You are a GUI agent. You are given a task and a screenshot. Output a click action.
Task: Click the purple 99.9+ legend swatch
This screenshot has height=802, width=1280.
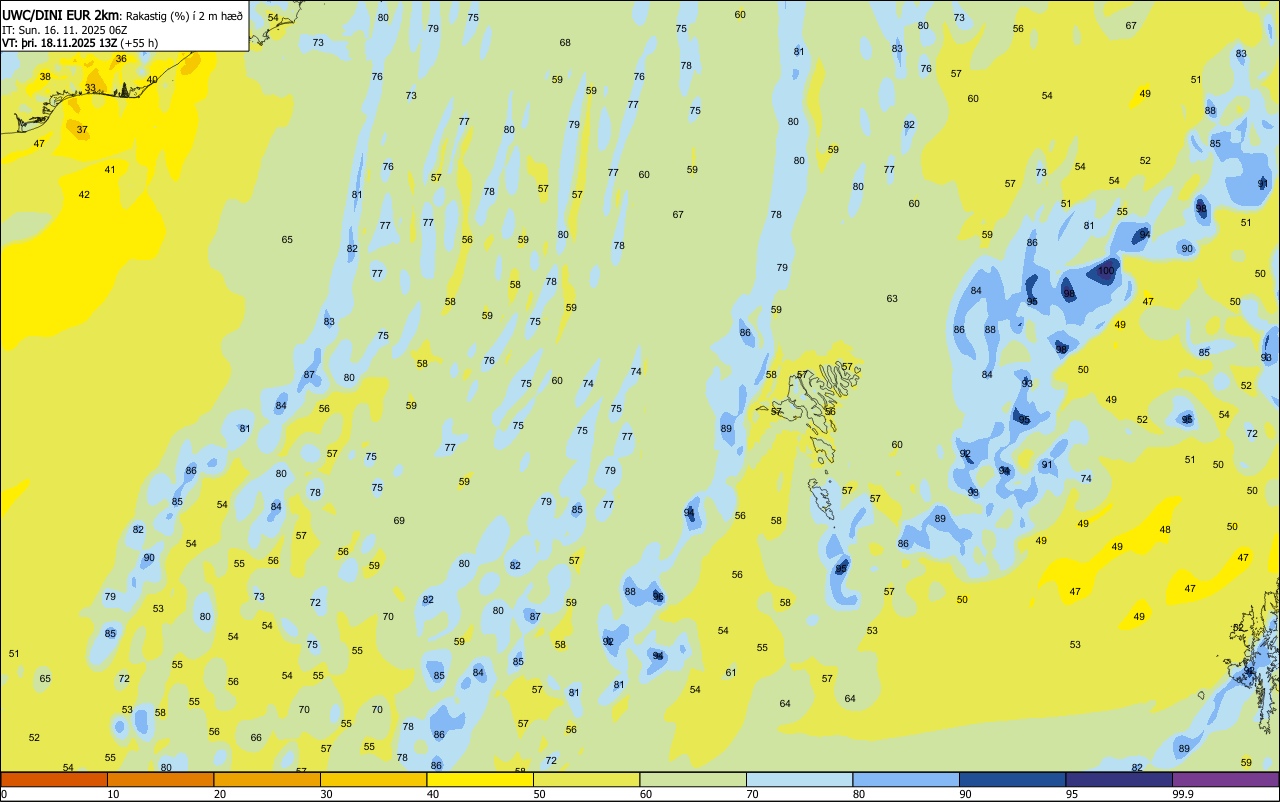click(1225, 779)
